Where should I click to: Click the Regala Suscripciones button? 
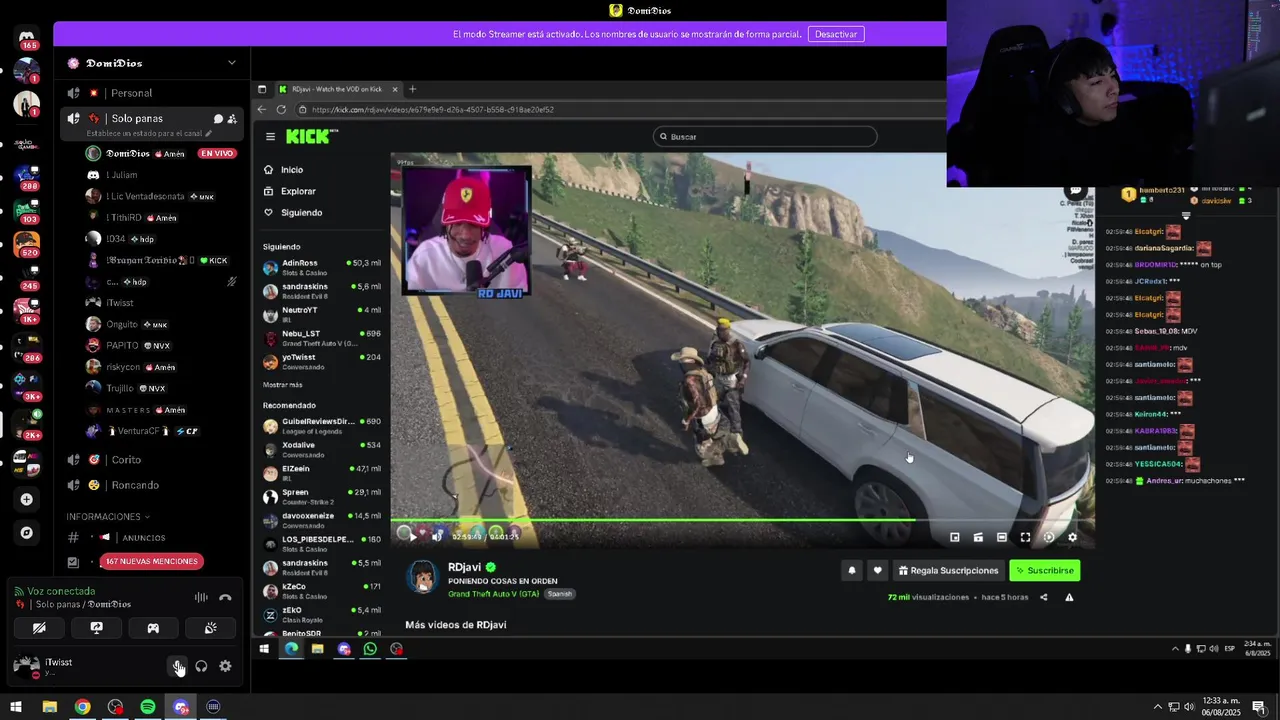click(948, 570)
